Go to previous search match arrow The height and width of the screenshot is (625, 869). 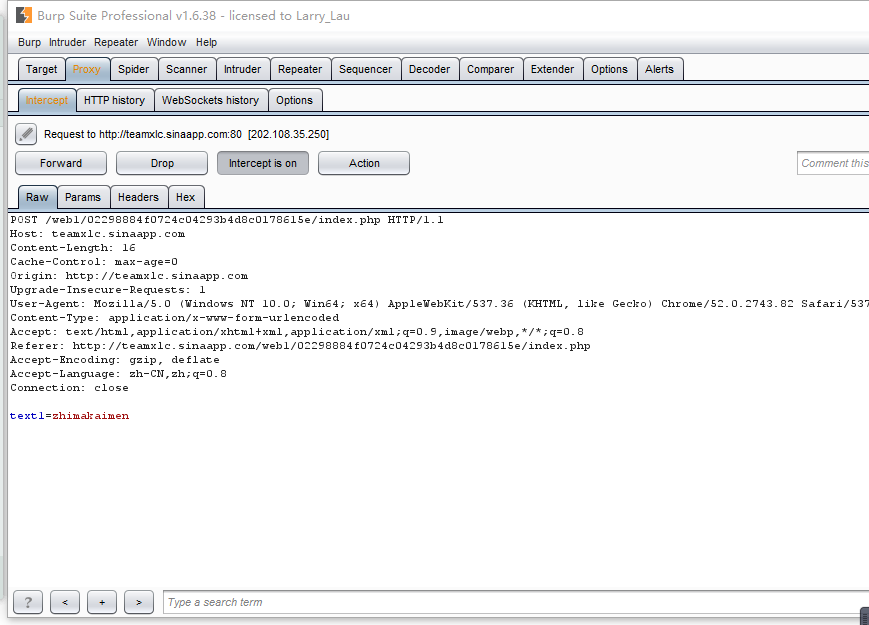65,602
